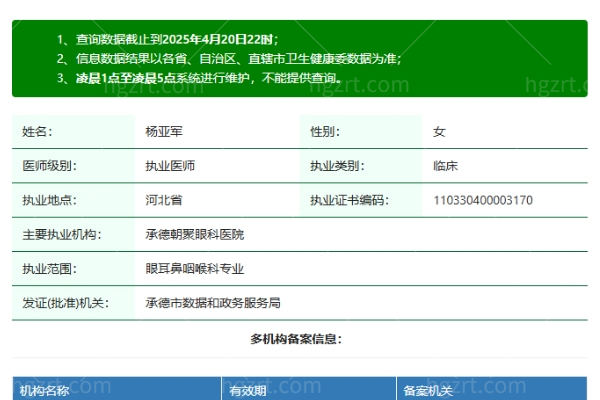The image size is (600, 400).
Task: Click the 执业证书编码 field label
Action: pos(348,200)
